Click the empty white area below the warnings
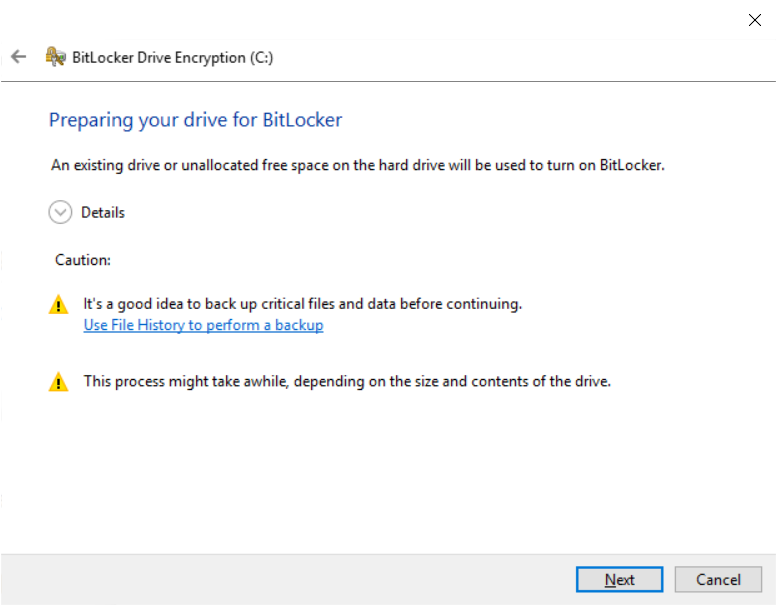This screenshot has height=606, width=777. point(387,471)
